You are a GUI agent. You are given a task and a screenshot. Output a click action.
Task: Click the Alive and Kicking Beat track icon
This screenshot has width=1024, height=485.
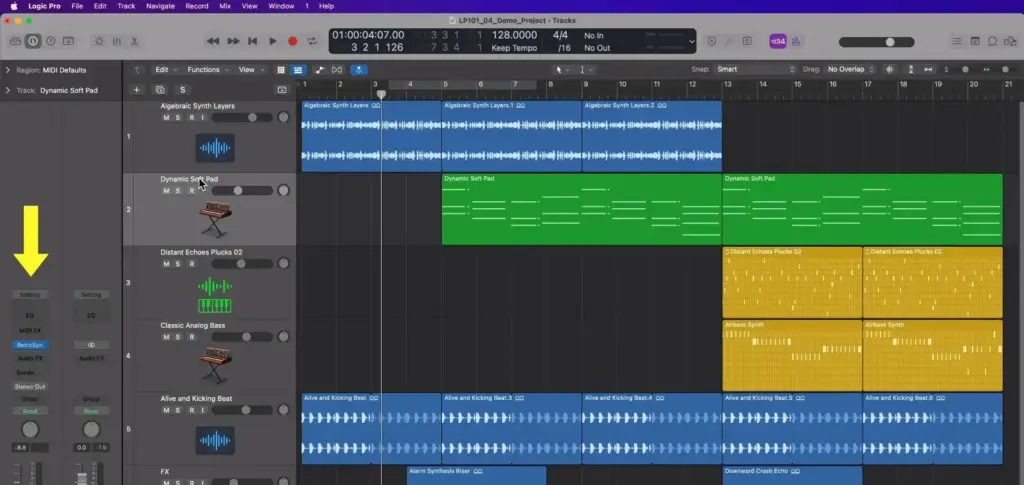click(215, 441)
